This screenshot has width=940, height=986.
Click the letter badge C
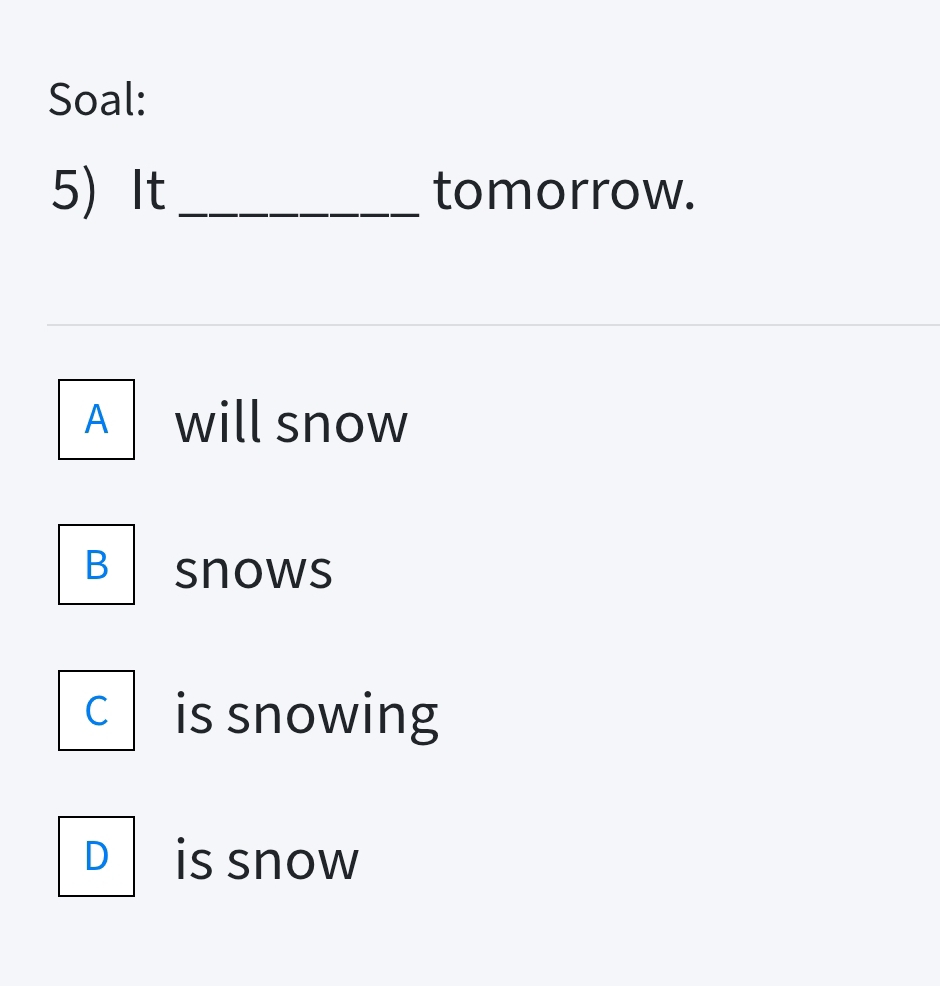point(96,711)
